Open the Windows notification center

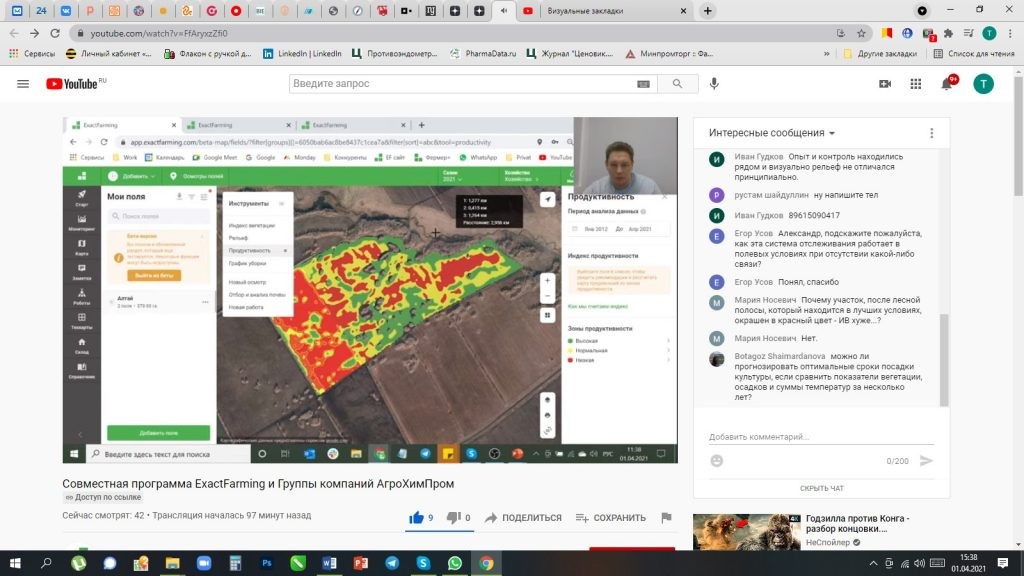coord(1003,563)
